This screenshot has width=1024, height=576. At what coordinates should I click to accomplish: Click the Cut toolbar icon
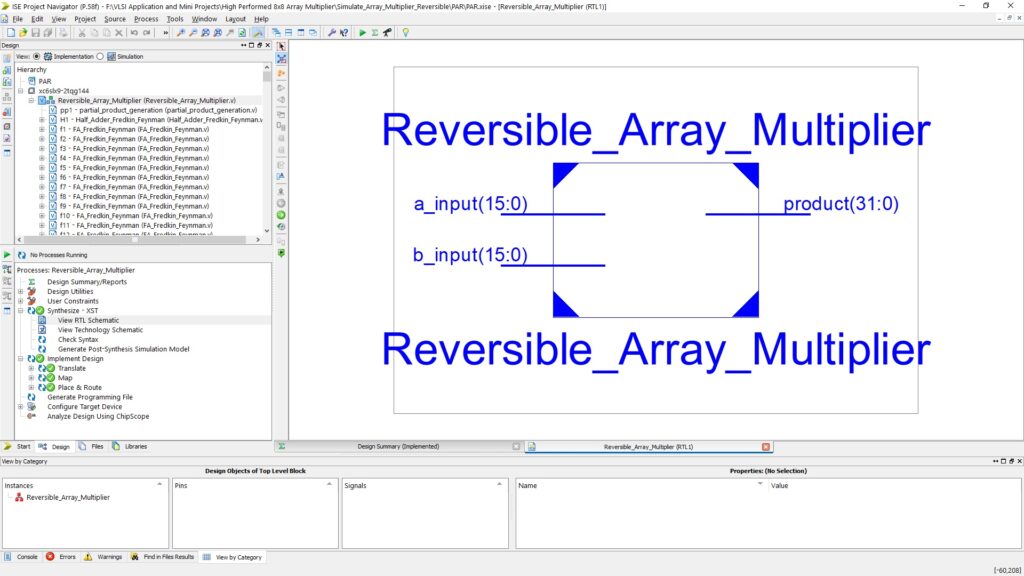click(84, 32)
